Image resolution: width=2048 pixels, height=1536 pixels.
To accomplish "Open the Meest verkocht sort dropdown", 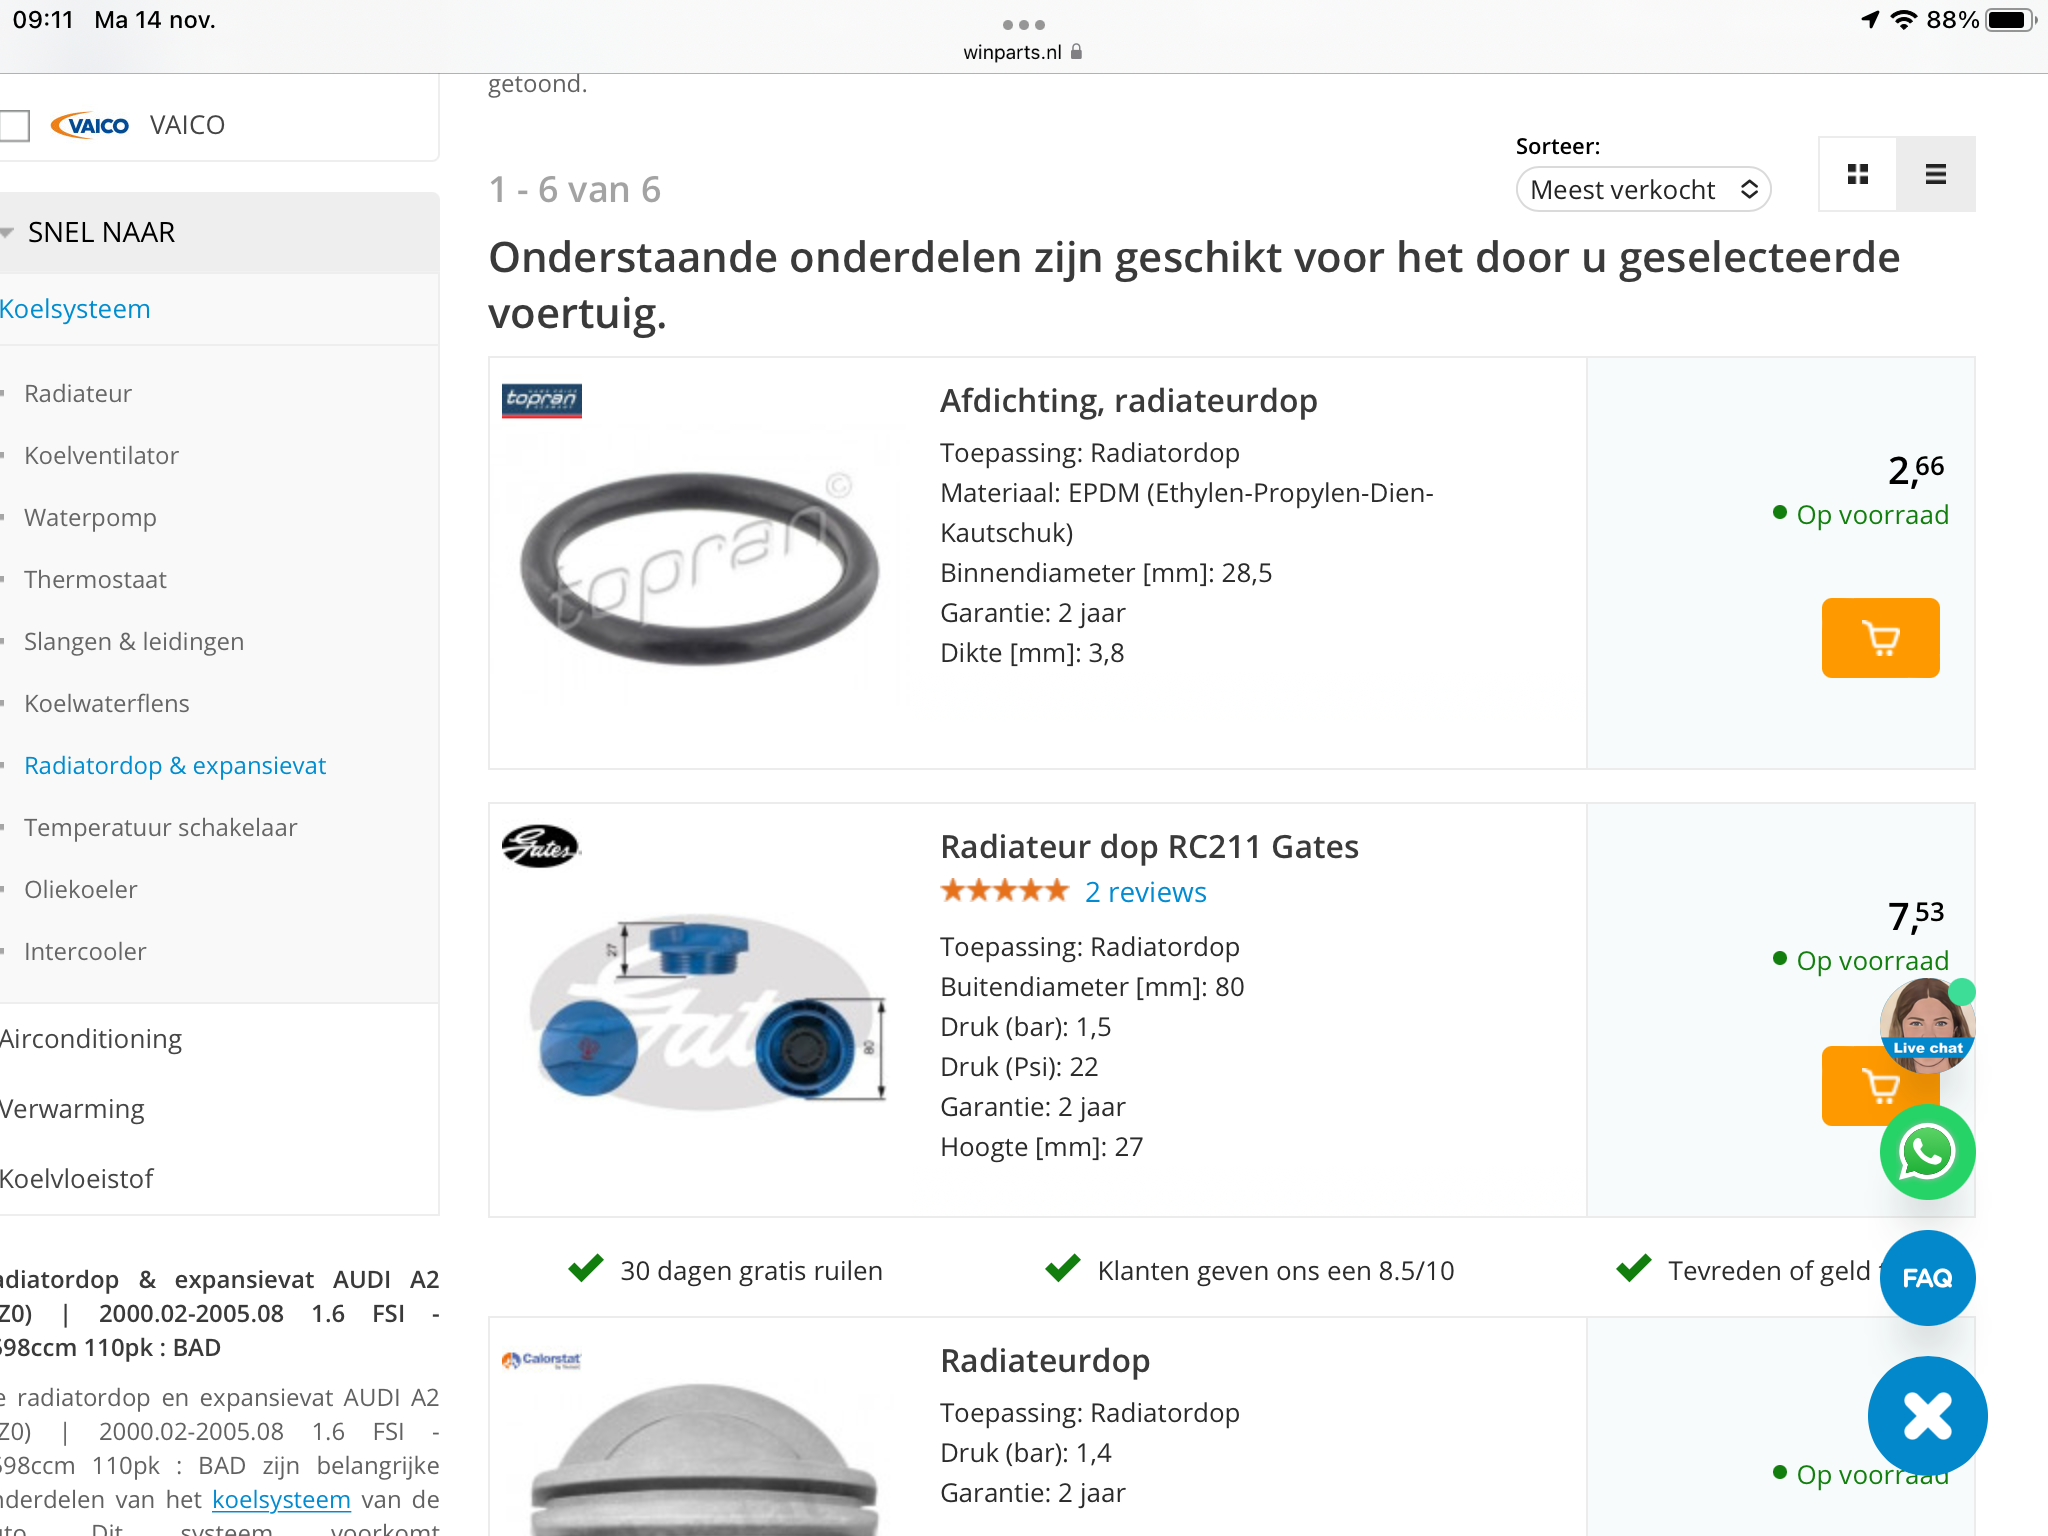I will (x=1643, y=190).
